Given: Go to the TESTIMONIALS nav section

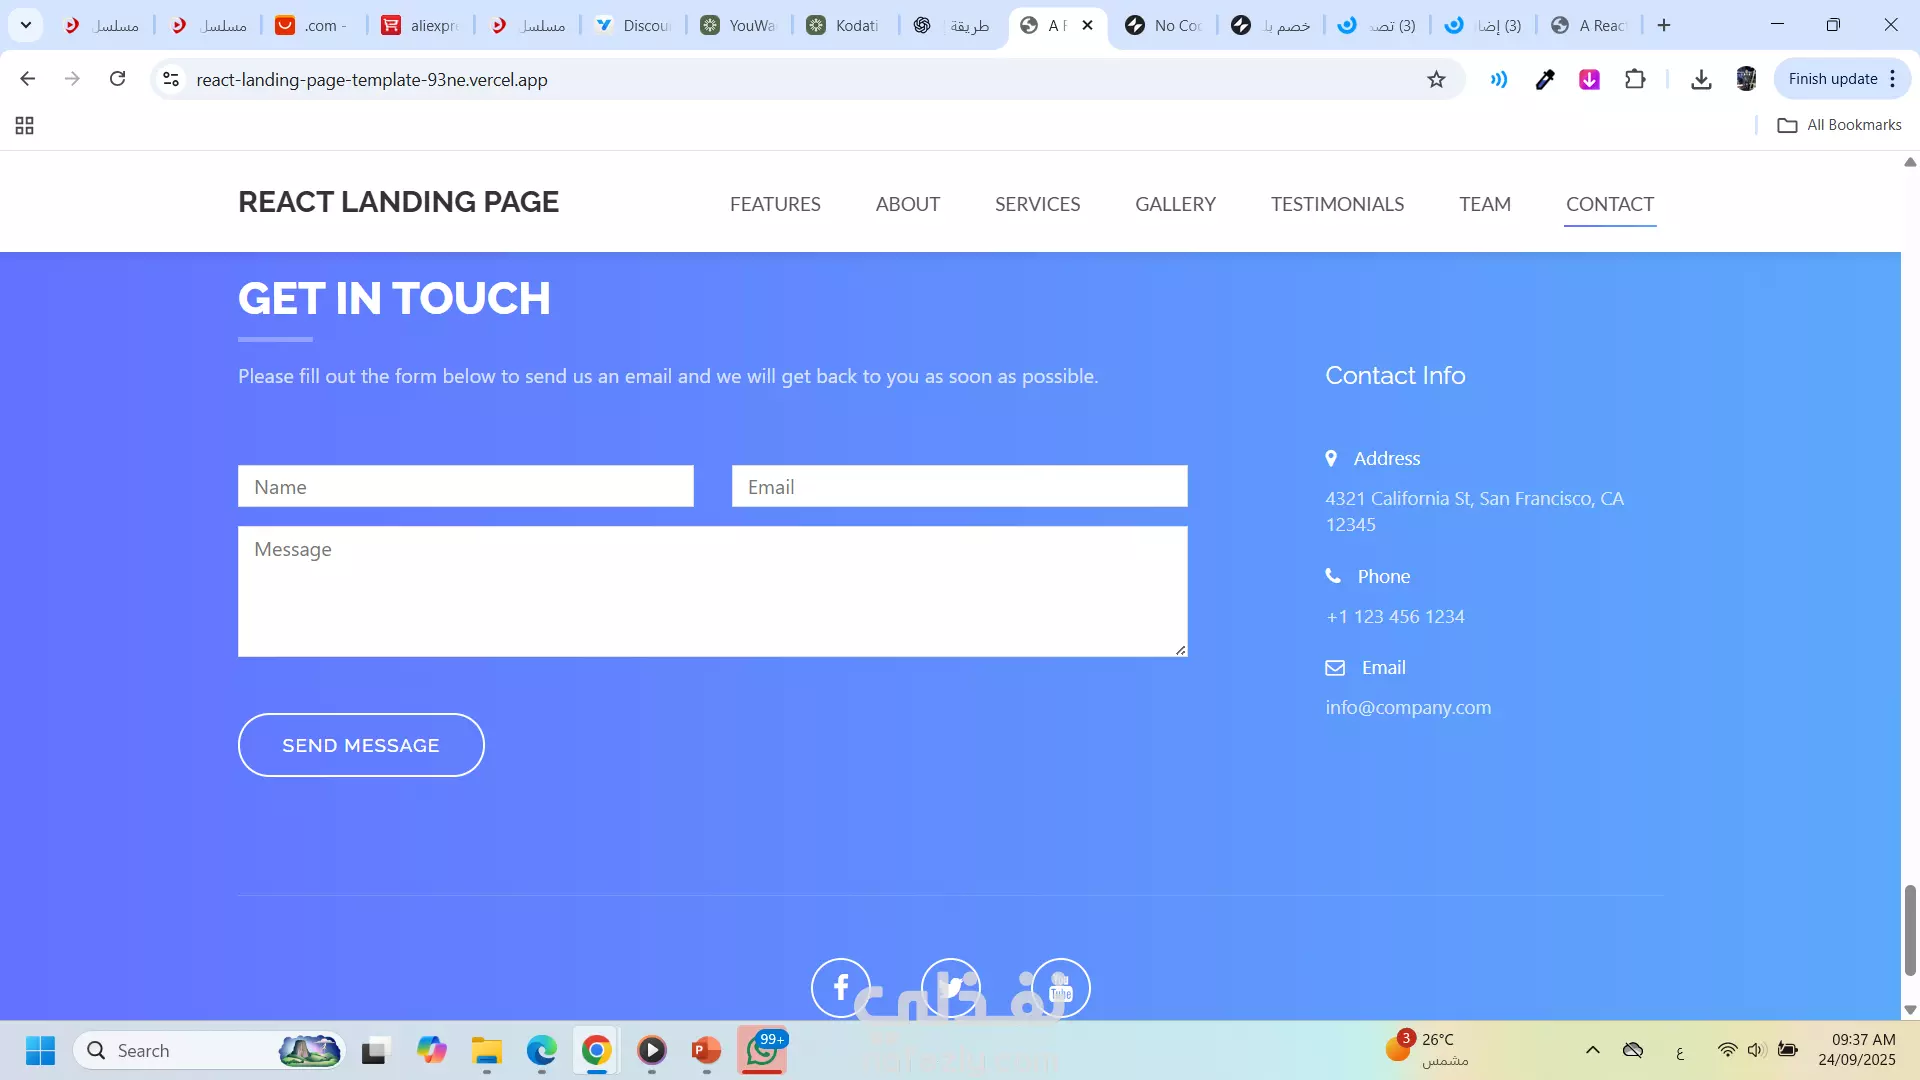Looking at the screenshot, I should (x=1337, y=204).
